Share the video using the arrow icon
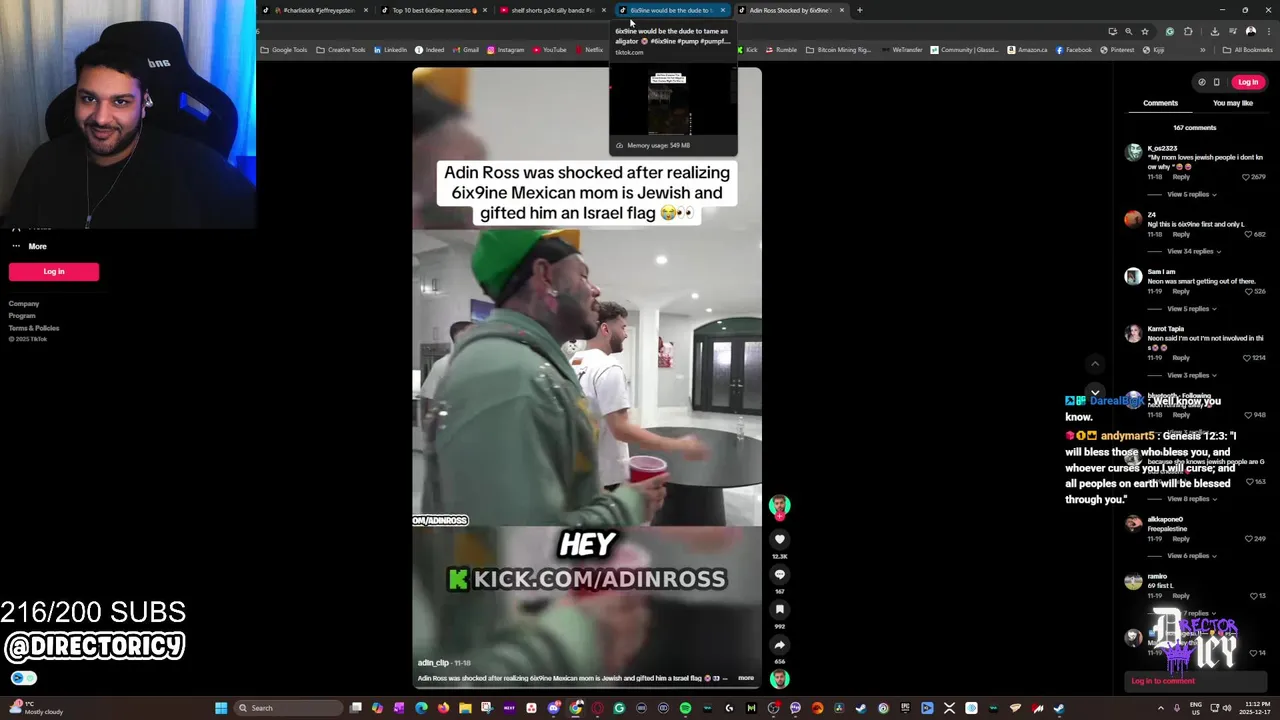 tap(780, 645)
